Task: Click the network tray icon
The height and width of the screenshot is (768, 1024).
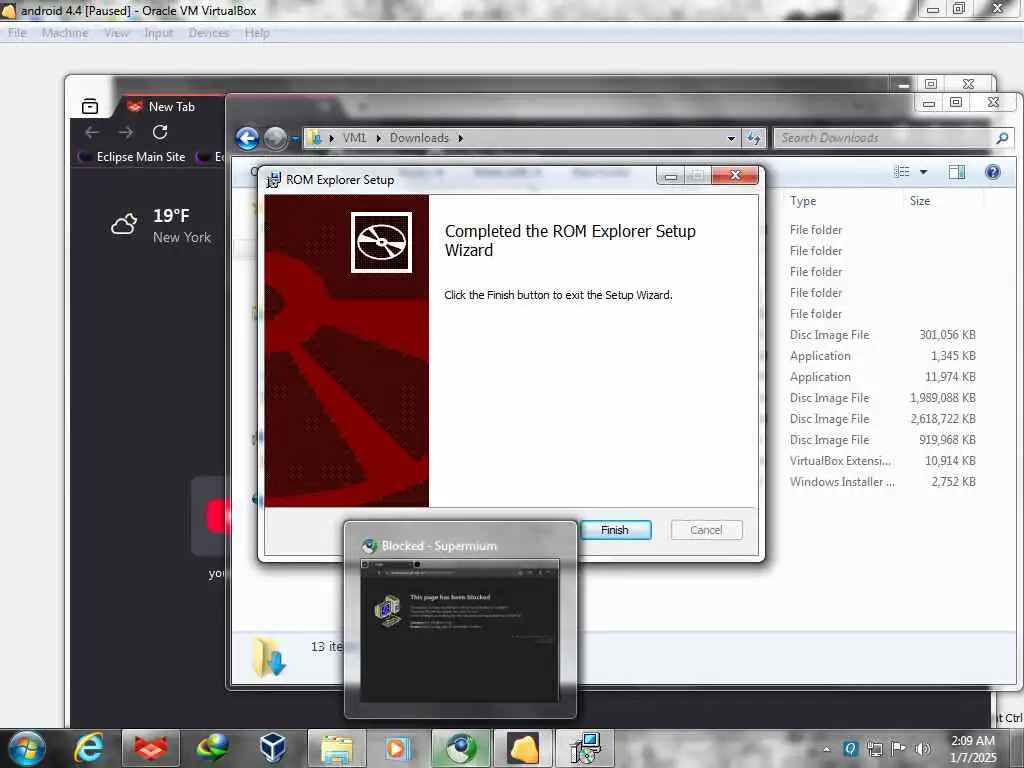Action: click(x=874, y=749)
